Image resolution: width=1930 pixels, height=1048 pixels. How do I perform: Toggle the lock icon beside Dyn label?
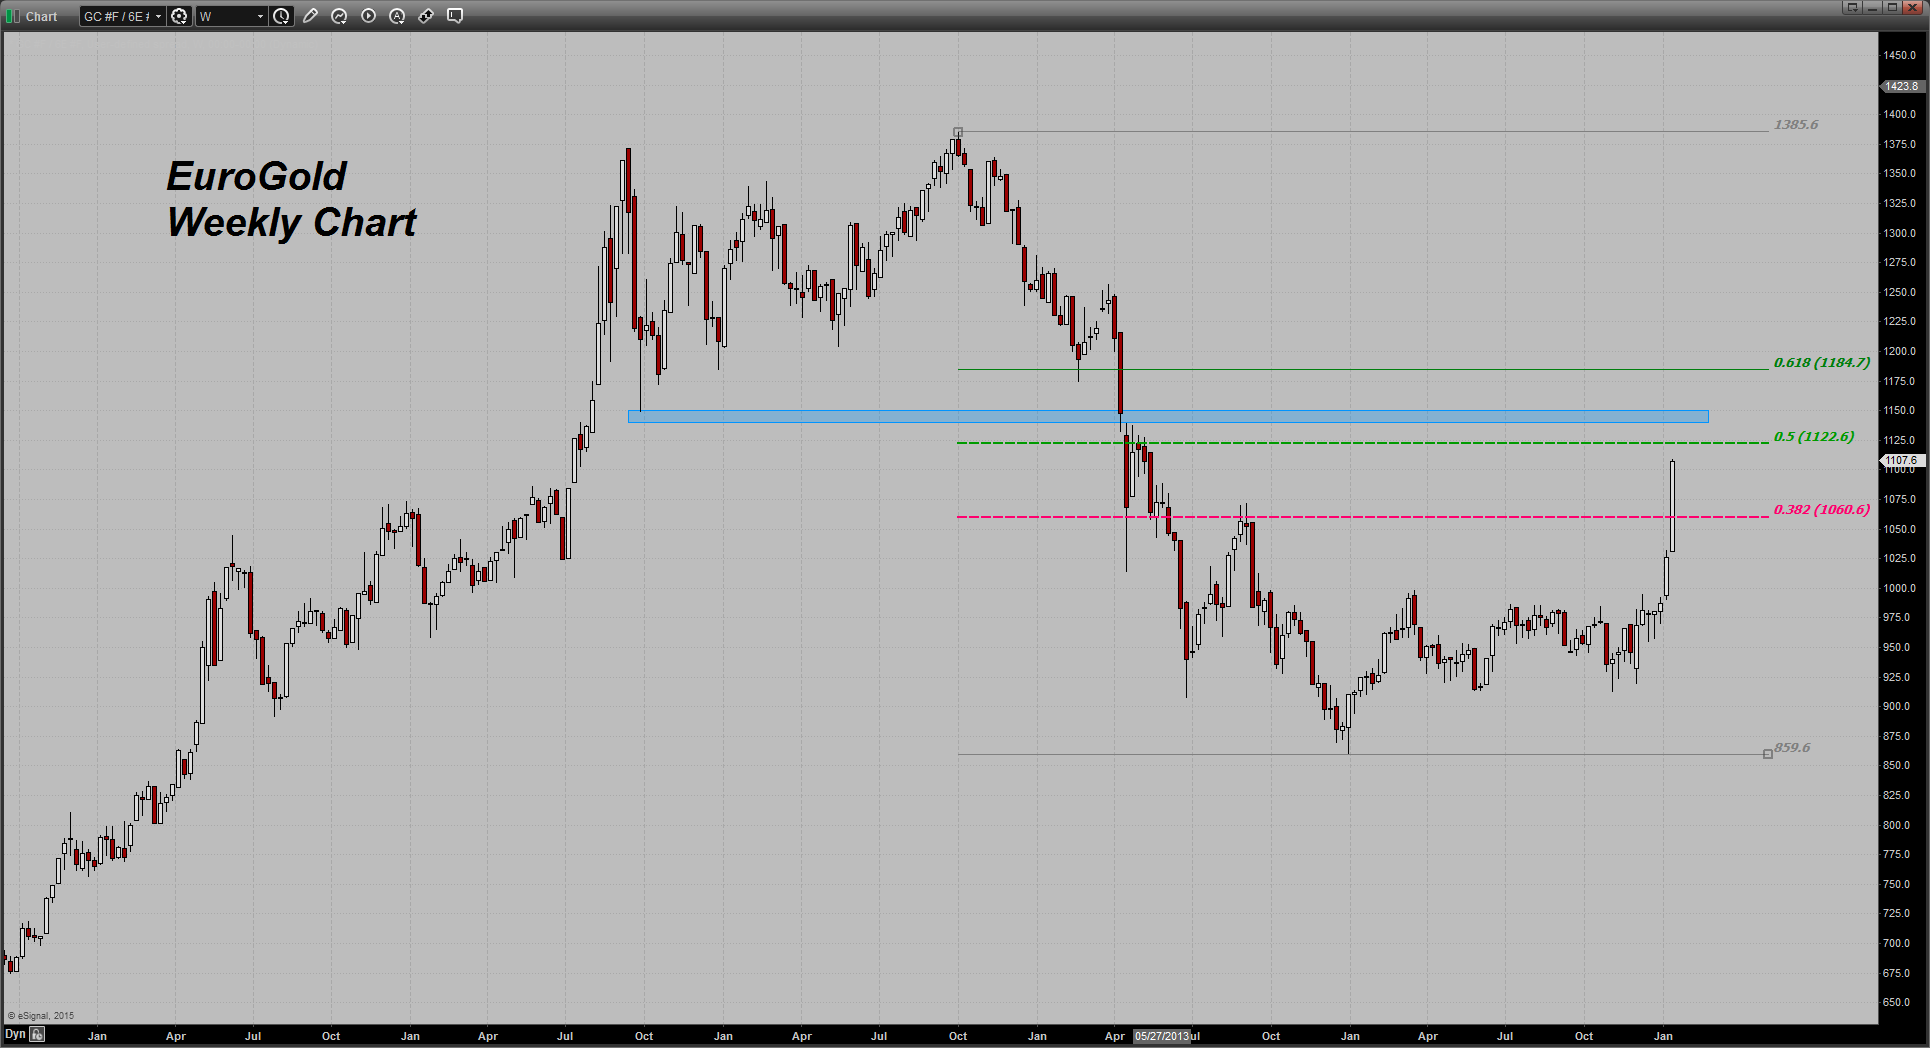tap(37, 1033)
